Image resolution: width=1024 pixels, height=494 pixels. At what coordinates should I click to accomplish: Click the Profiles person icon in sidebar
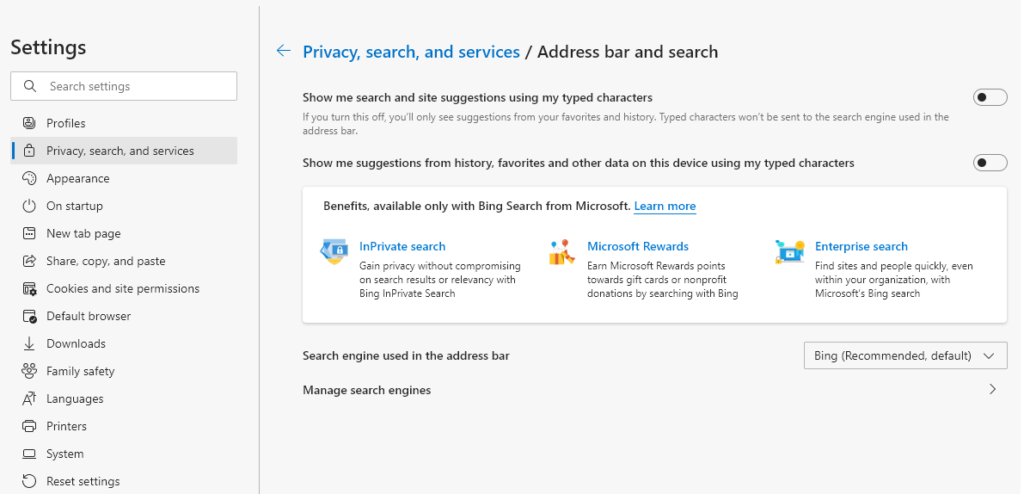click(29, 123)
